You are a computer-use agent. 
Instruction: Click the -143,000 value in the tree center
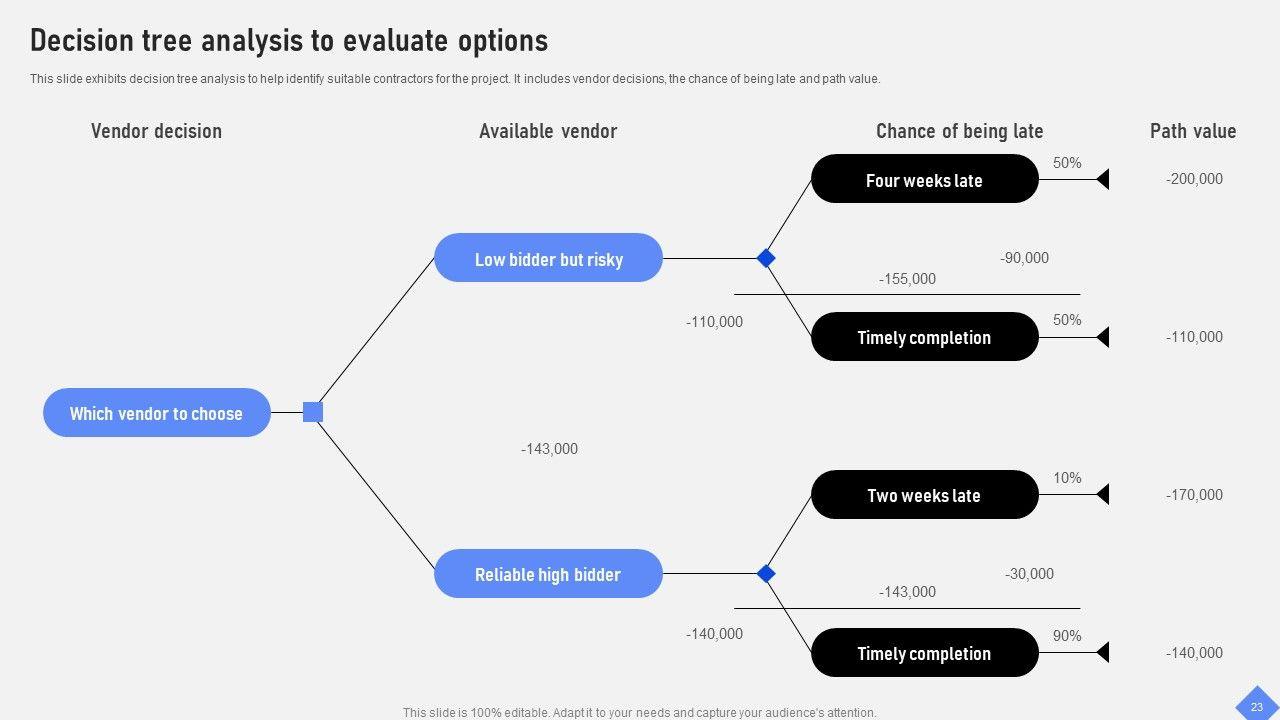coord(549,449)
